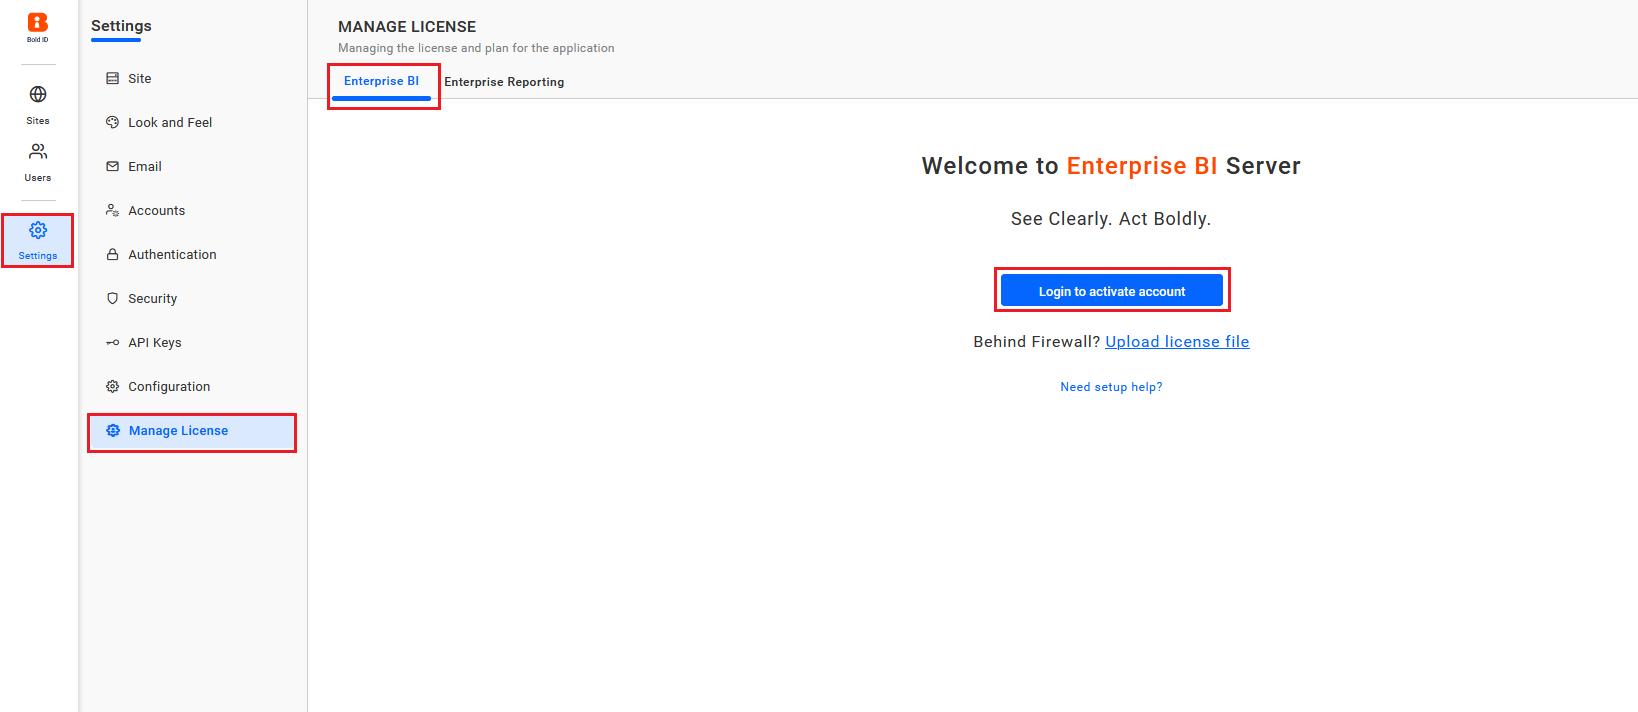Click the Authentication lock icon
The image size is (1638, 712).
coord(113,254)
